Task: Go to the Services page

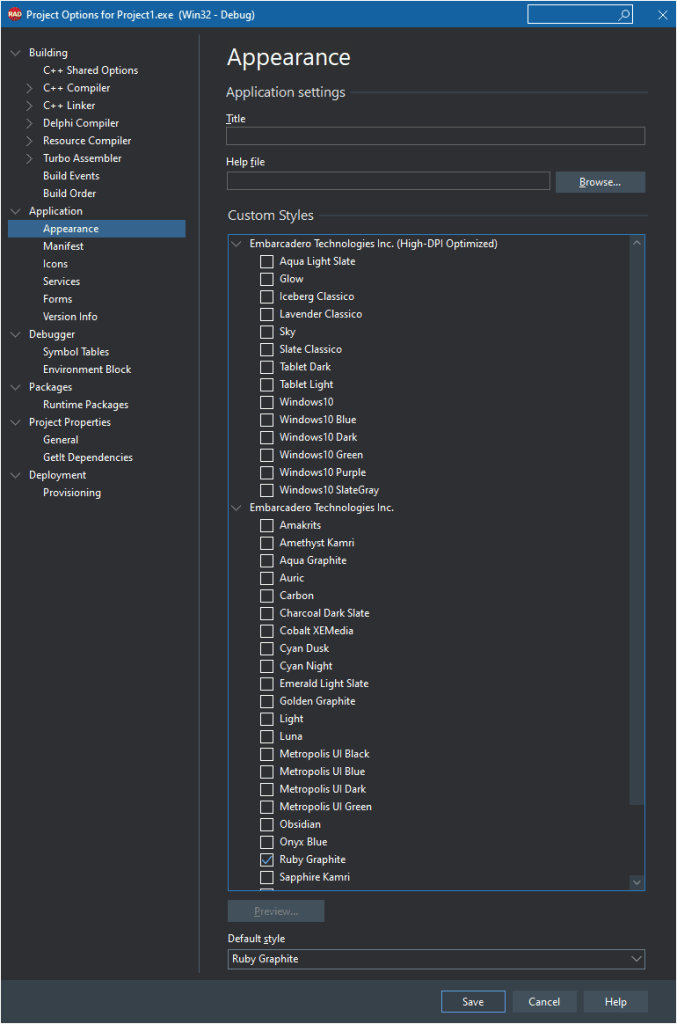Action: tap(61, 281)
